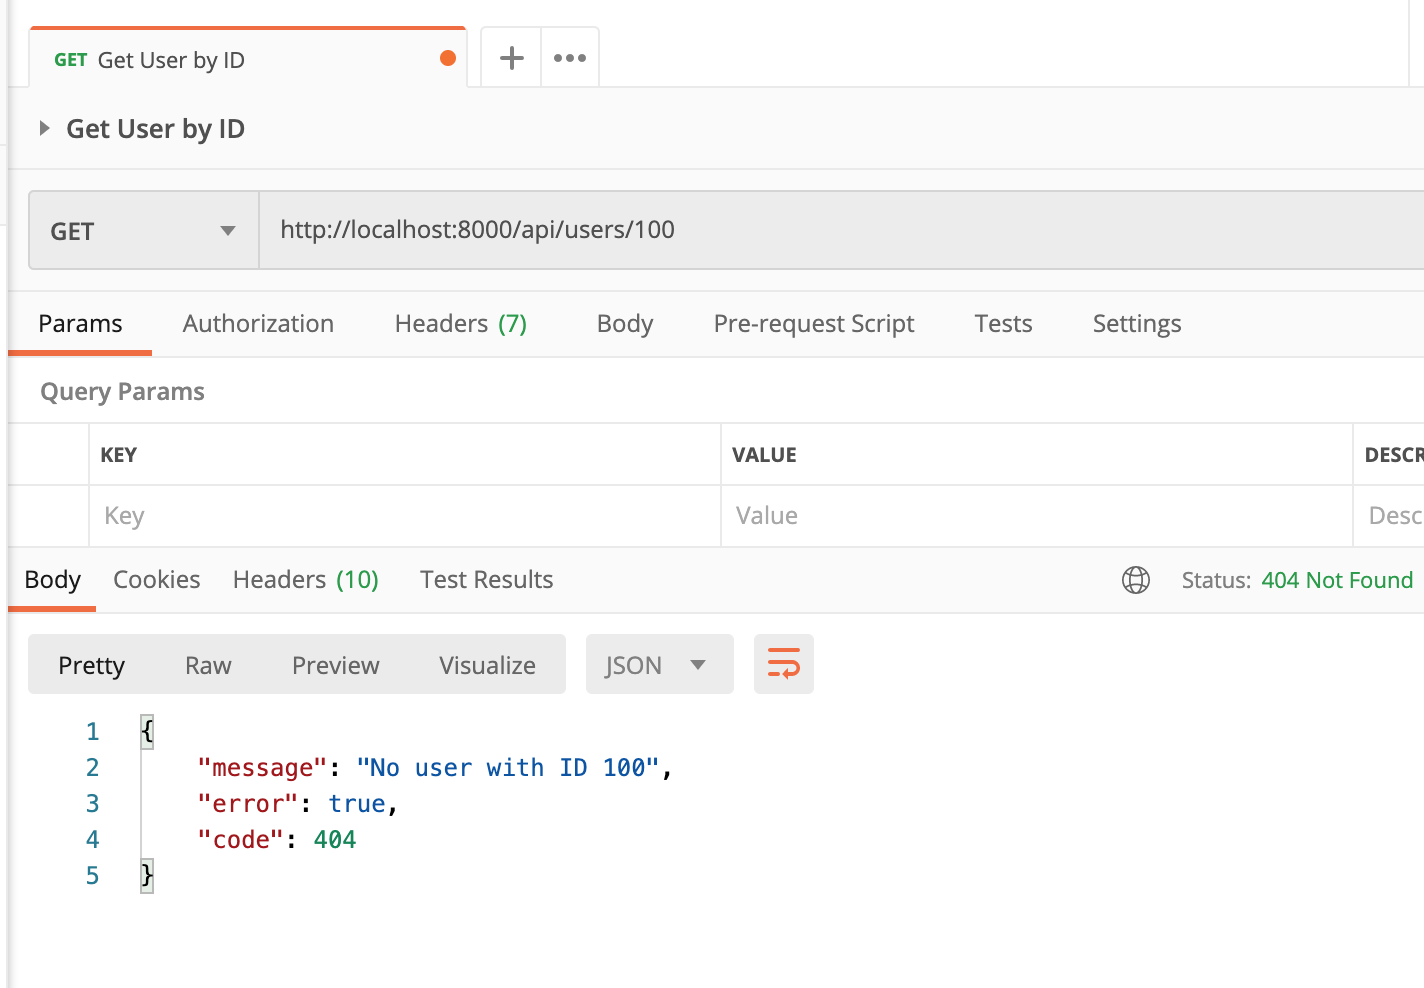Open the response Headers (10) tab
The width and height of the screenshot is (1424, 988).
click(306, 580)
